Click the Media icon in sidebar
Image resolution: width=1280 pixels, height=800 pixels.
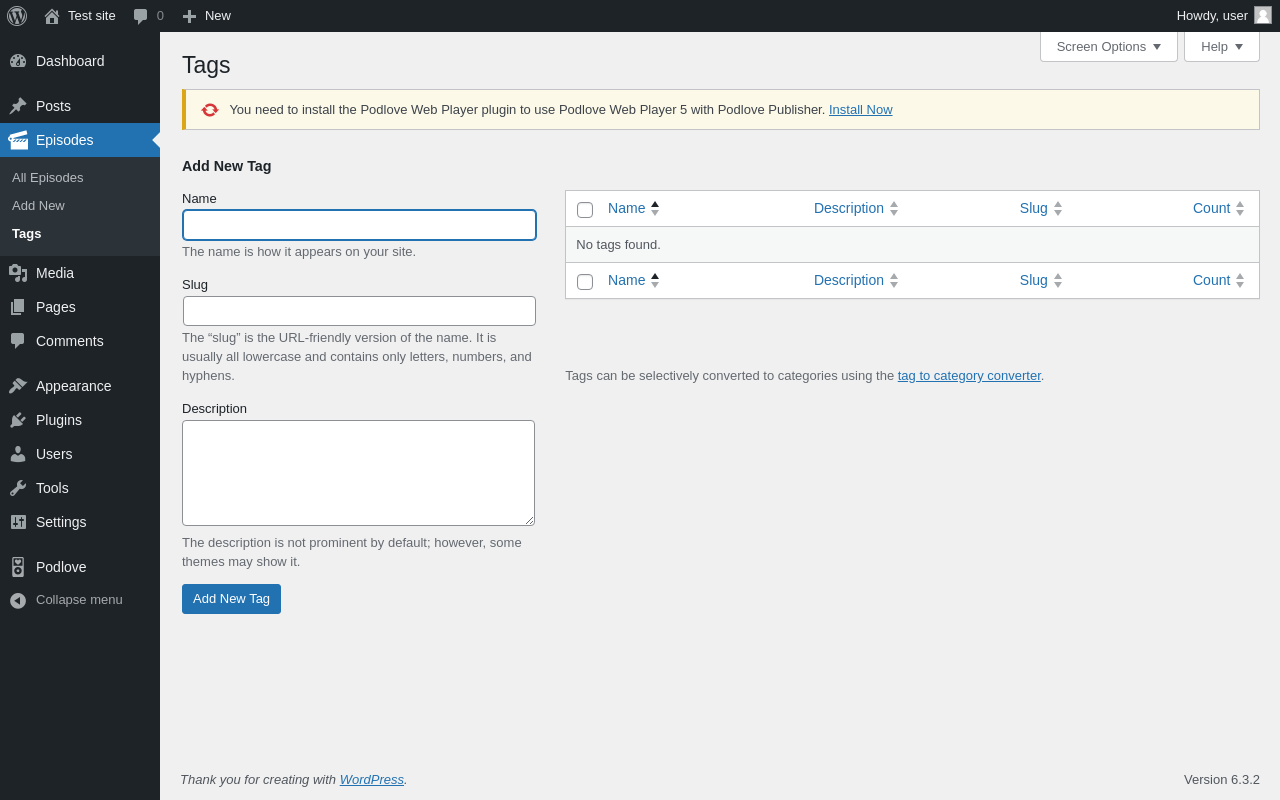click(x=18, y=273)
